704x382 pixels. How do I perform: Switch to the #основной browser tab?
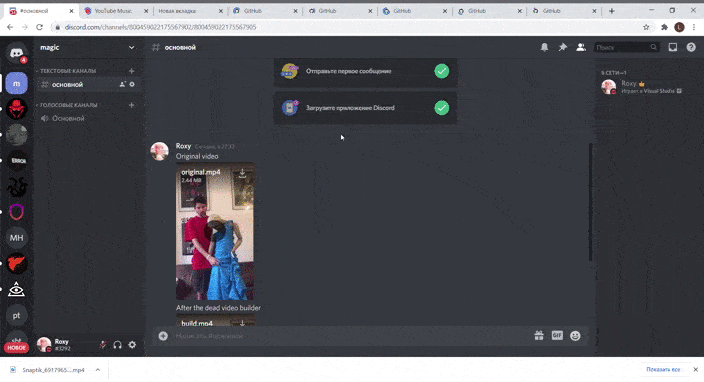pos(41,11)
